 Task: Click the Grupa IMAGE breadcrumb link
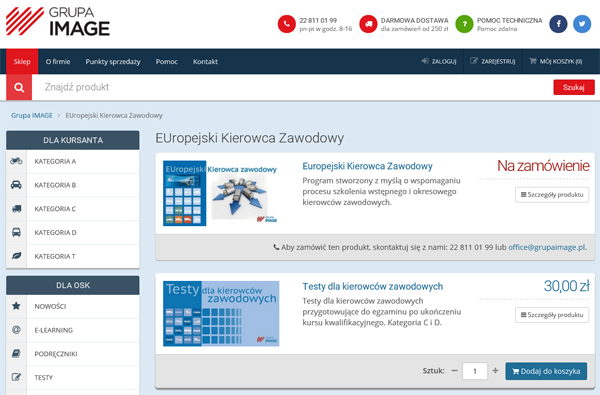[32, 115]
